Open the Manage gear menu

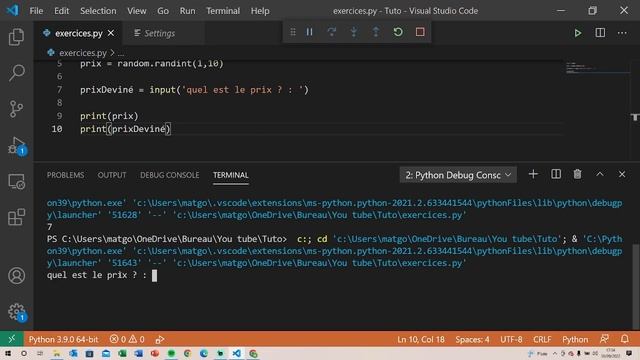pyautogui.click(x=16, y=312)
